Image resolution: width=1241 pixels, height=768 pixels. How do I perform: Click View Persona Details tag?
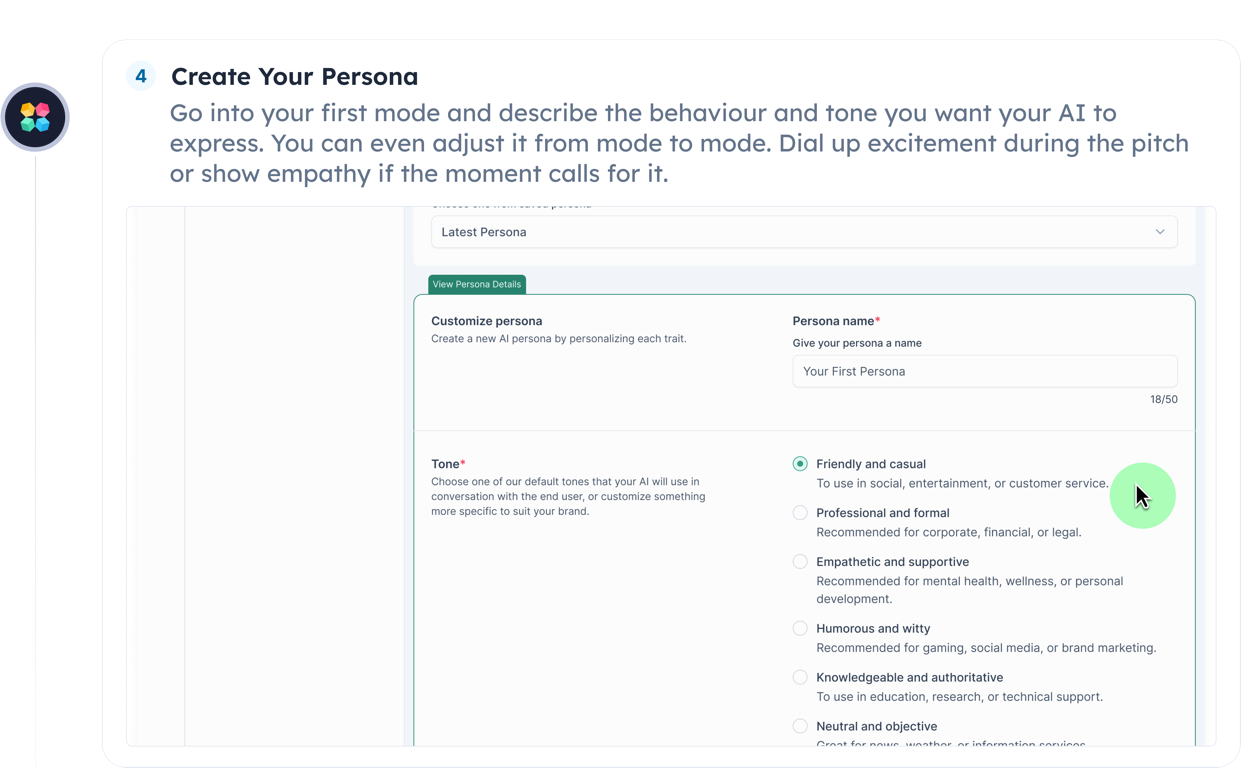(x=477, y=284)
